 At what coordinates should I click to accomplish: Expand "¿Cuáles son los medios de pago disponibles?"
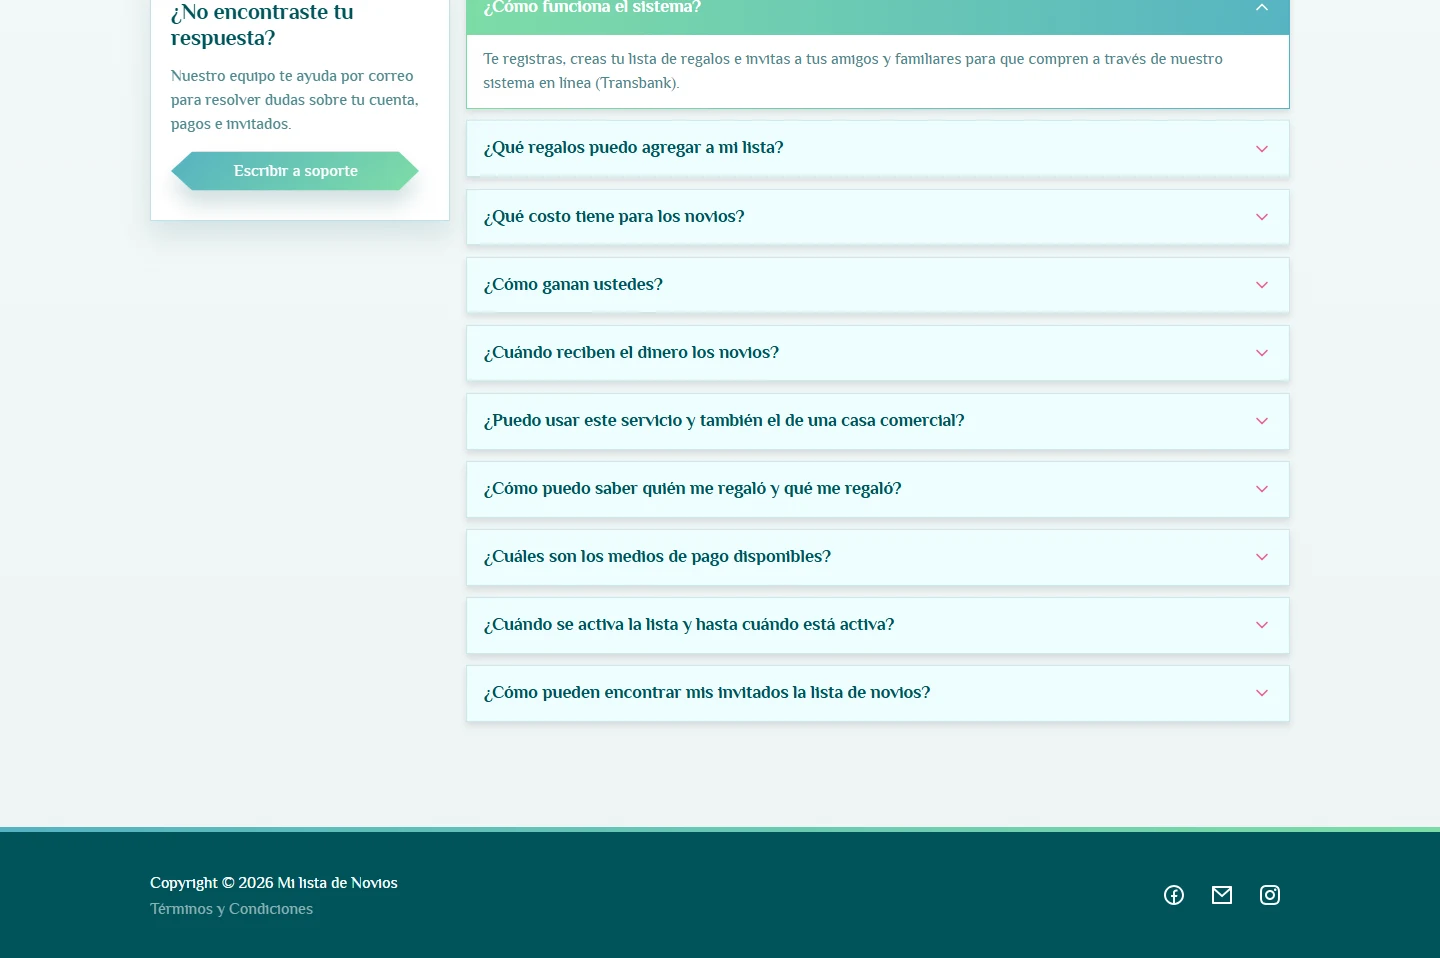pyautogui.click(x=878, y=557)
